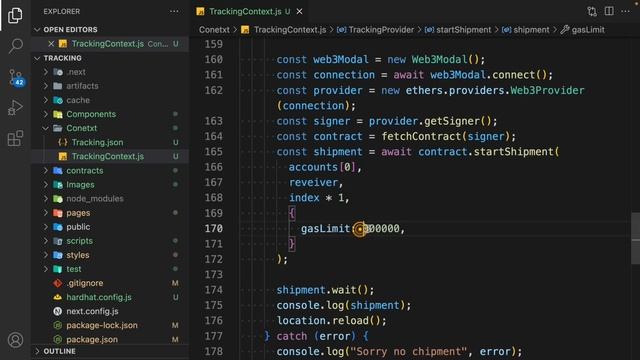Click on catch (error) keyword line

[x=316, y=336]
